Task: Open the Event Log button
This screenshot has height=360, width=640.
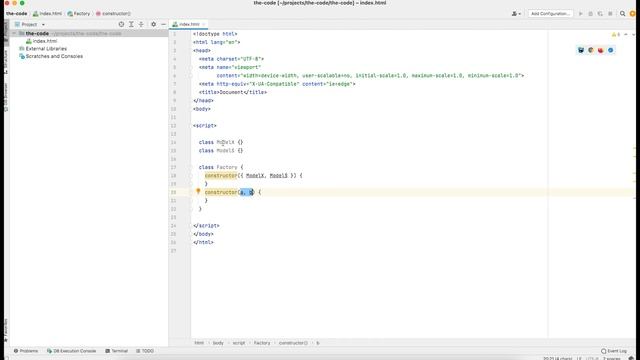Action: pyautogui.click(x=613, y=351)
